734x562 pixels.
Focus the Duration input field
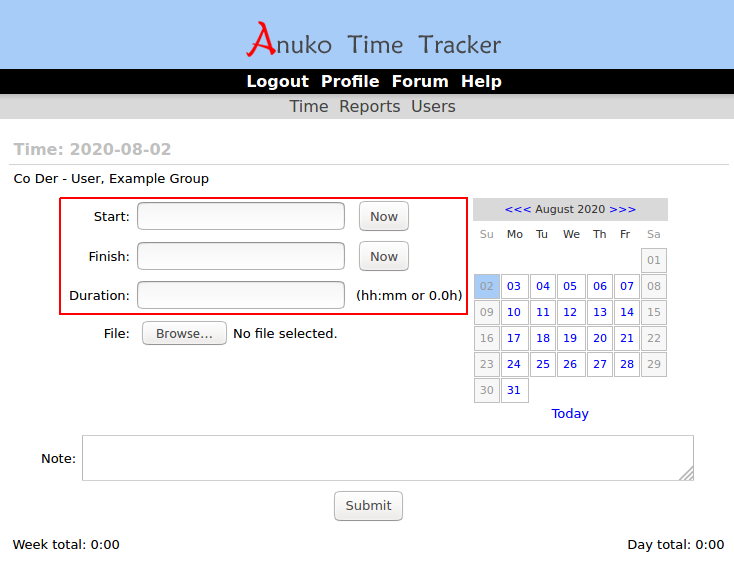241,296
